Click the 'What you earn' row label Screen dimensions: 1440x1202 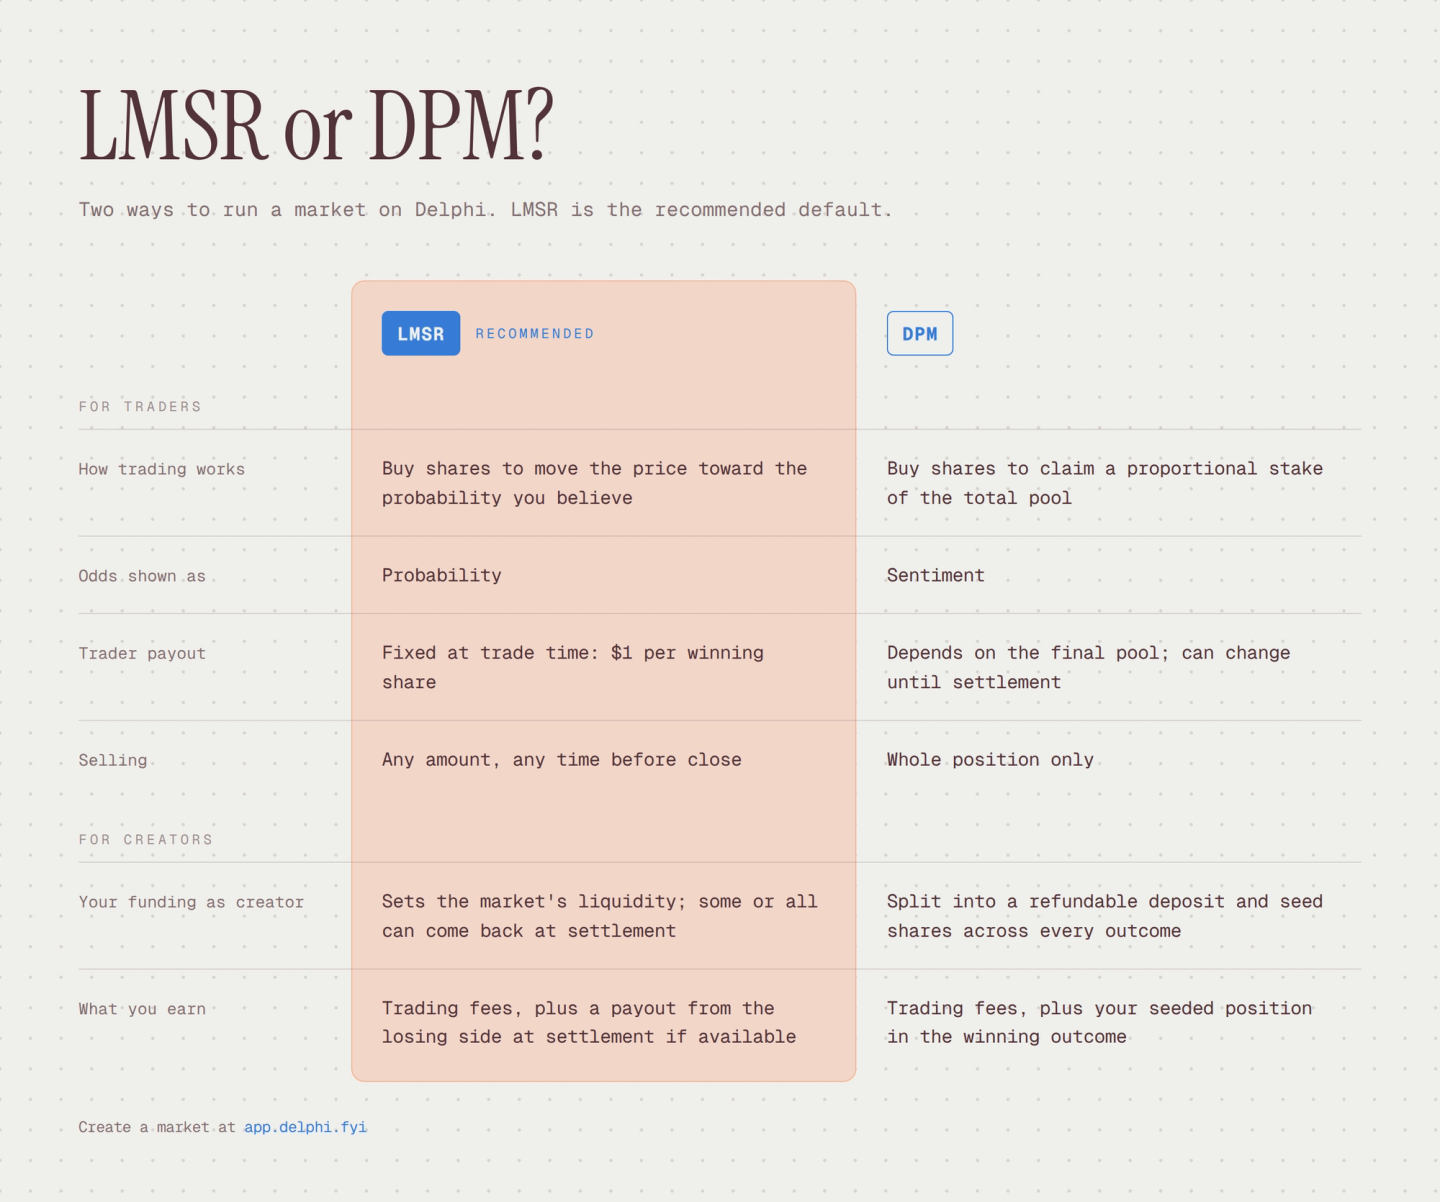pos(142,1009)
